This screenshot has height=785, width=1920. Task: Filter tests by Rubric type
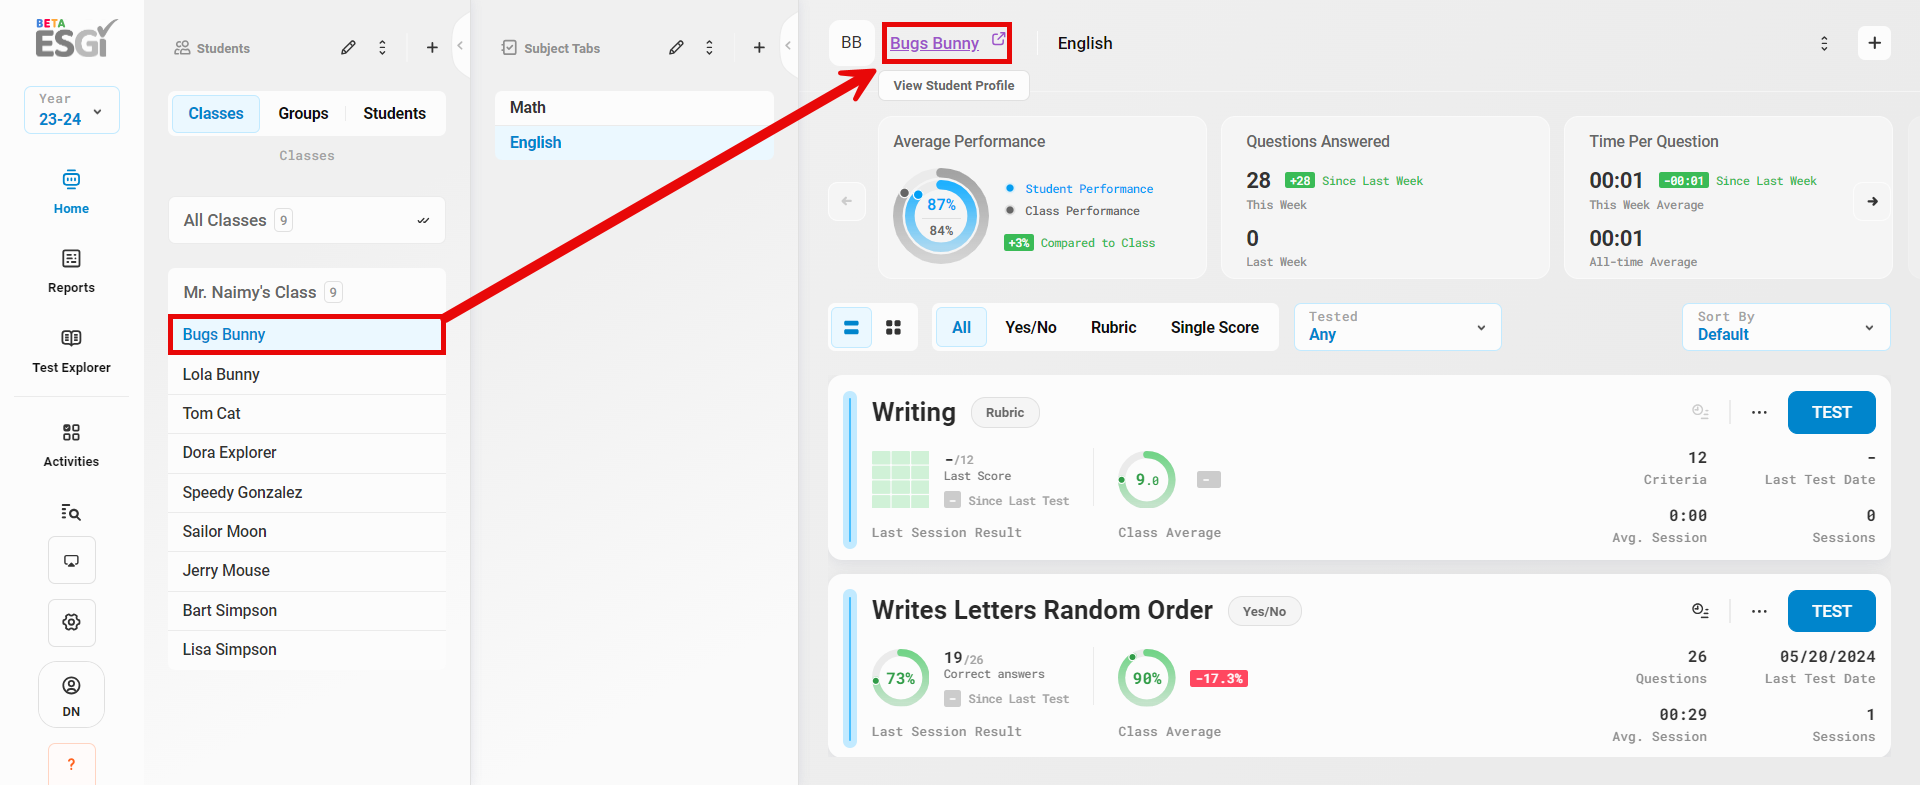click(x=1113, y=327)
